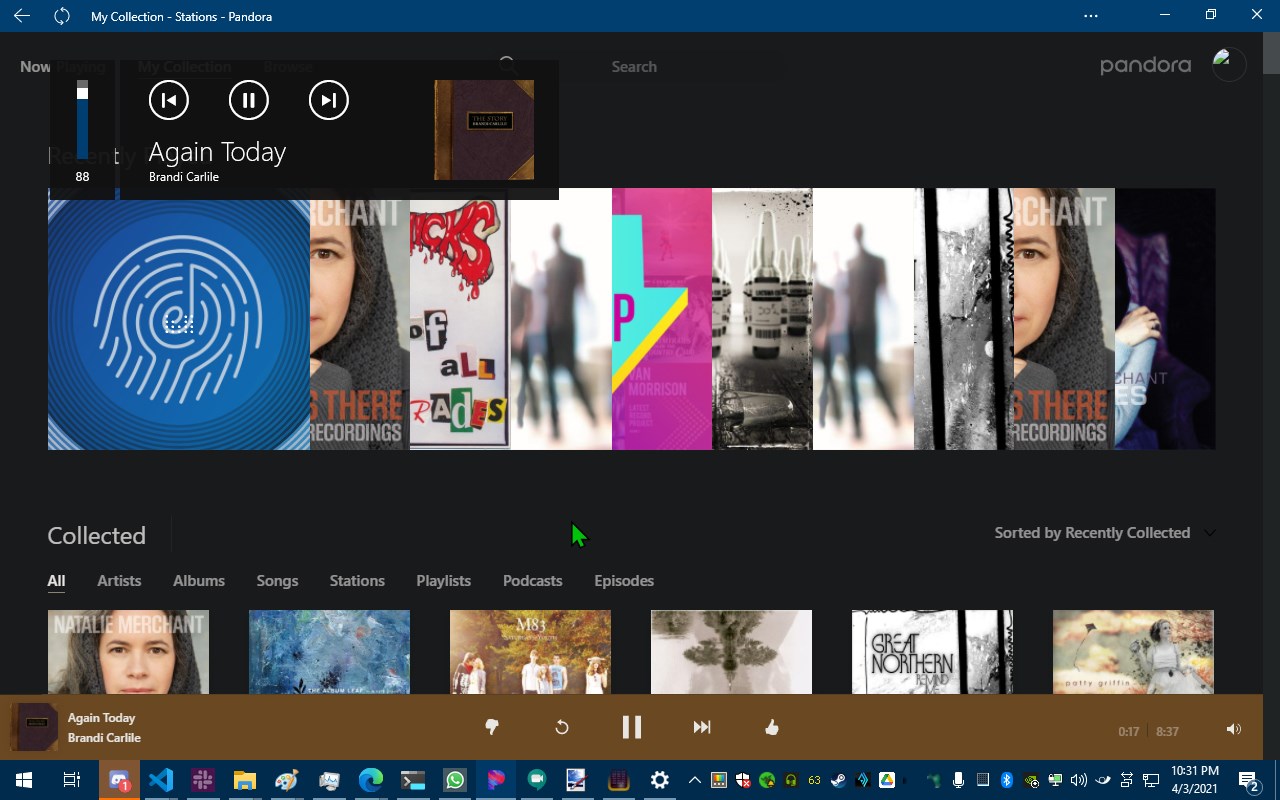Screen dimensions: 1280x800
Task: Open the Windows Start menu
Action: coord(23,780)
